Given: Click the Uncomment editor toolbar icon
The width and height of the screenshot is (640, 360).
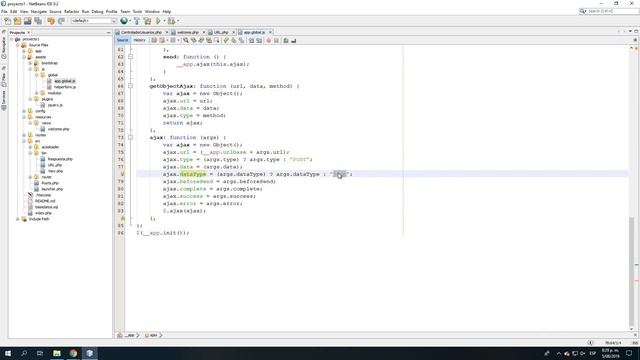Looking at the screenshot, I should (x=293, y=40).
